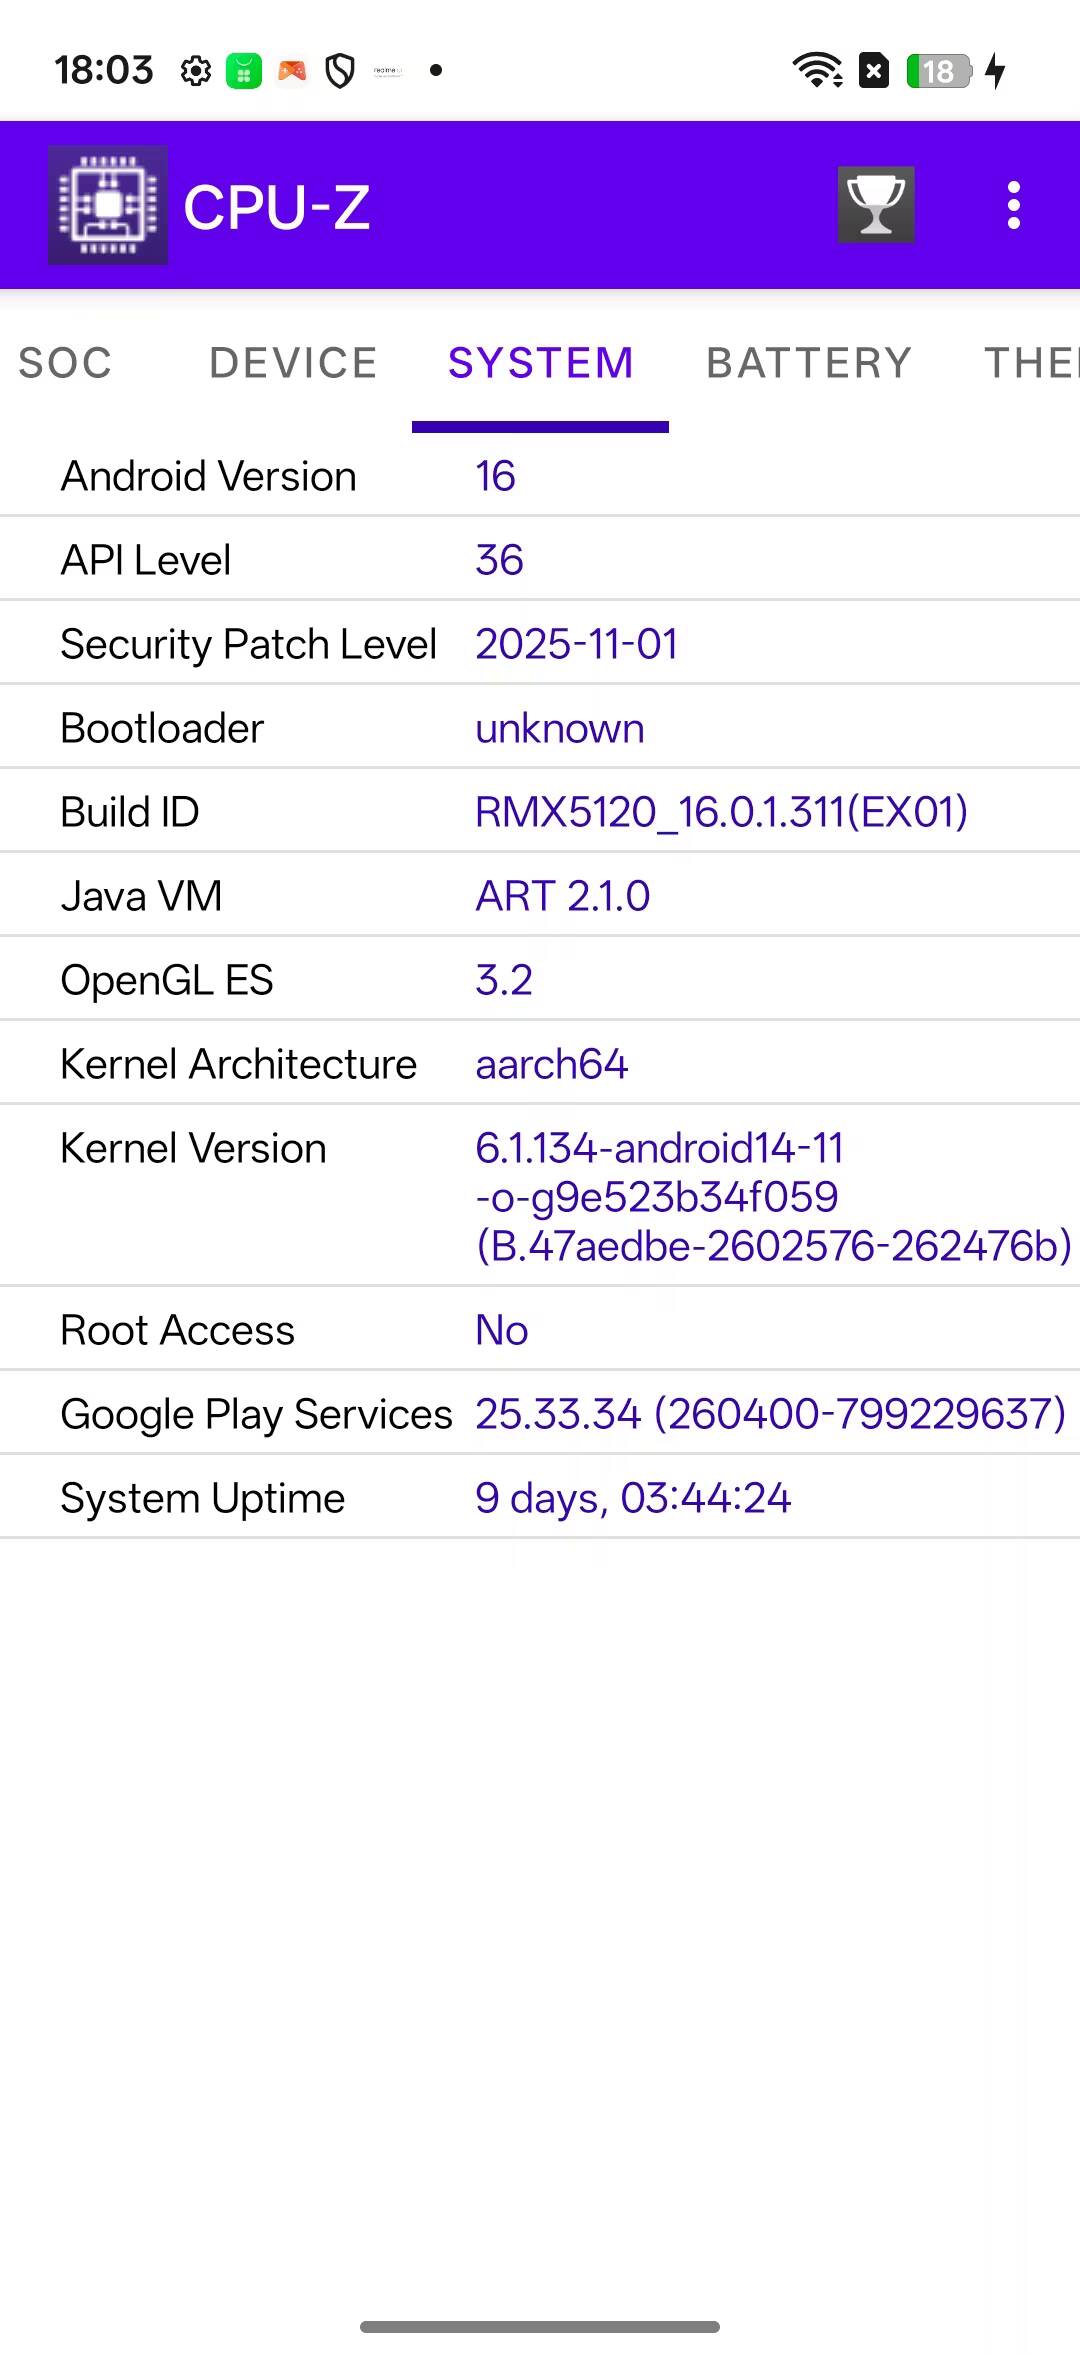Open the three-dot overflow menu
This screenshot has width=1080, height=2354.
click(x=1014, y=205)
